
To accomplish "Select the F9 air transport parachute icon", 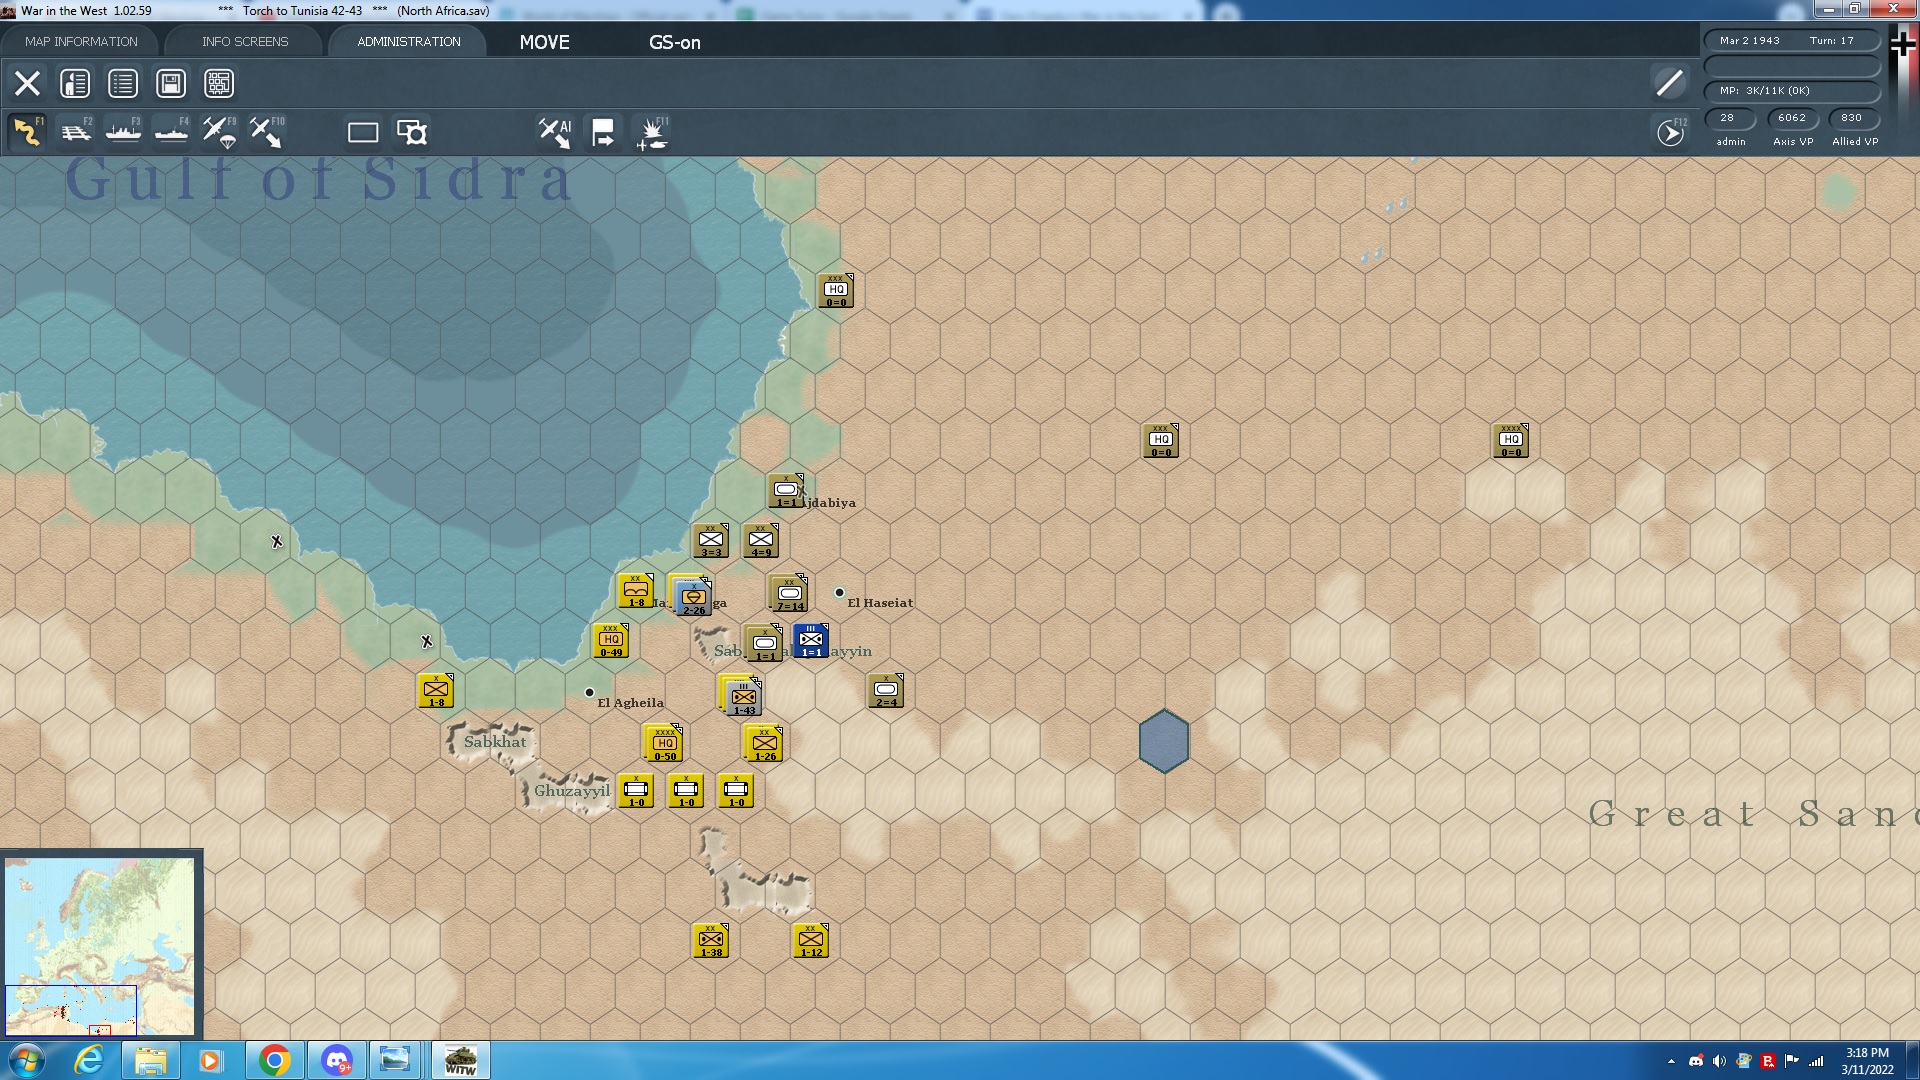I will click(x=219, y=132).
